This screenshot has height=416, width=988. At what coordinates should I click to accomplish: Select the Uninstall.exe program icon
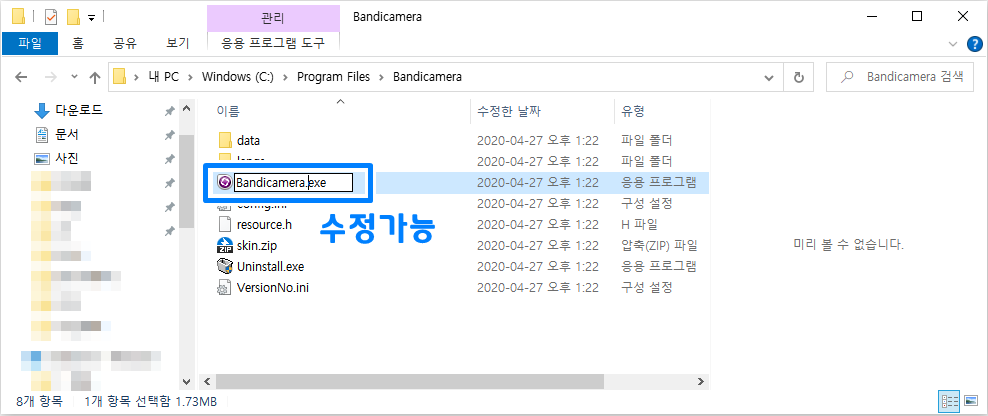(225, 267)
